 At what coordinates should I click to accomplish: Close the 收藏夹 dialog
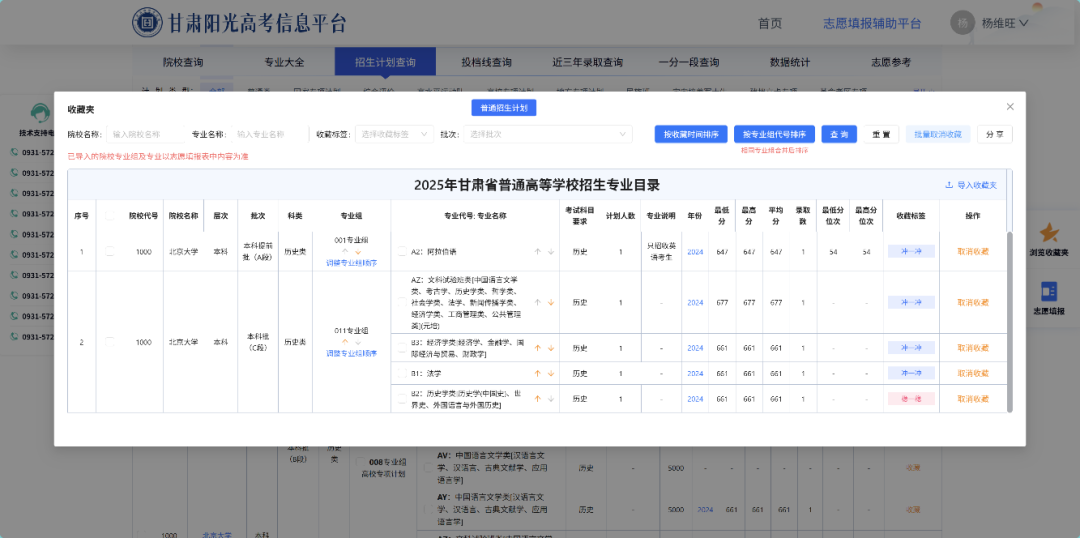[x=1010, y=107]
